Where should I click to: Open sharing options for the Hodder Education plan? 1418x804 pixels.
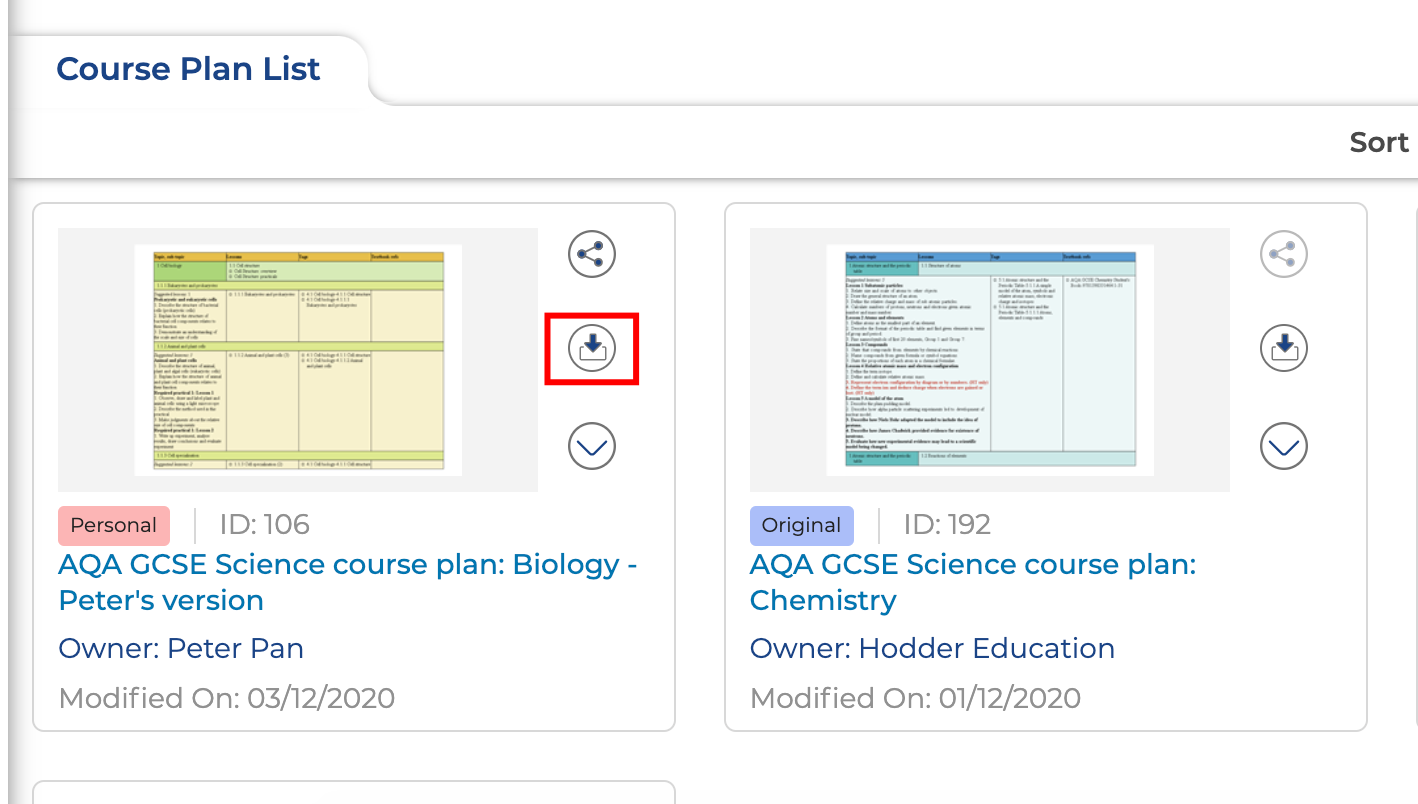1283,254
